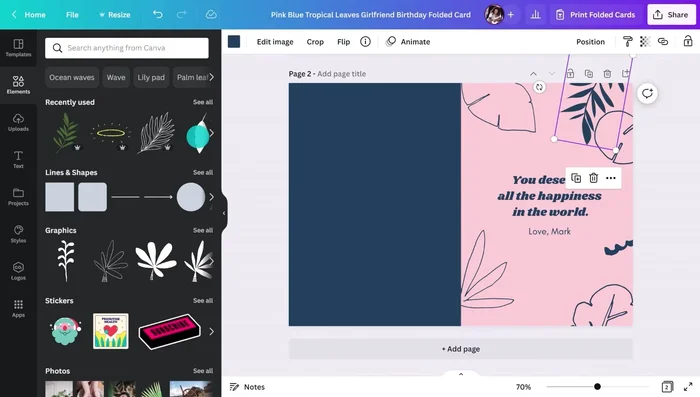Duplicate Page 2 with the page duplicate icon

(x=589, y=74)
